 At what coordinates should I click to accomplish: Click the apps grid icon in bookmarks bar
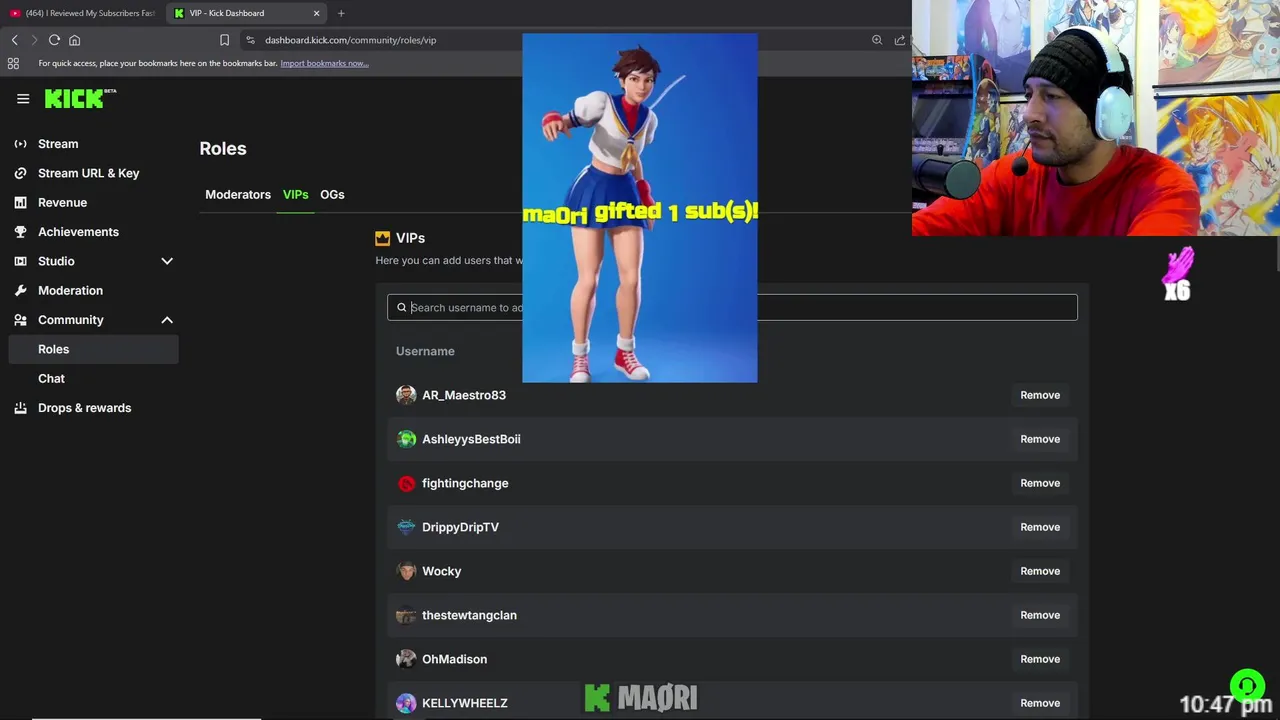(x=13, y=63)
